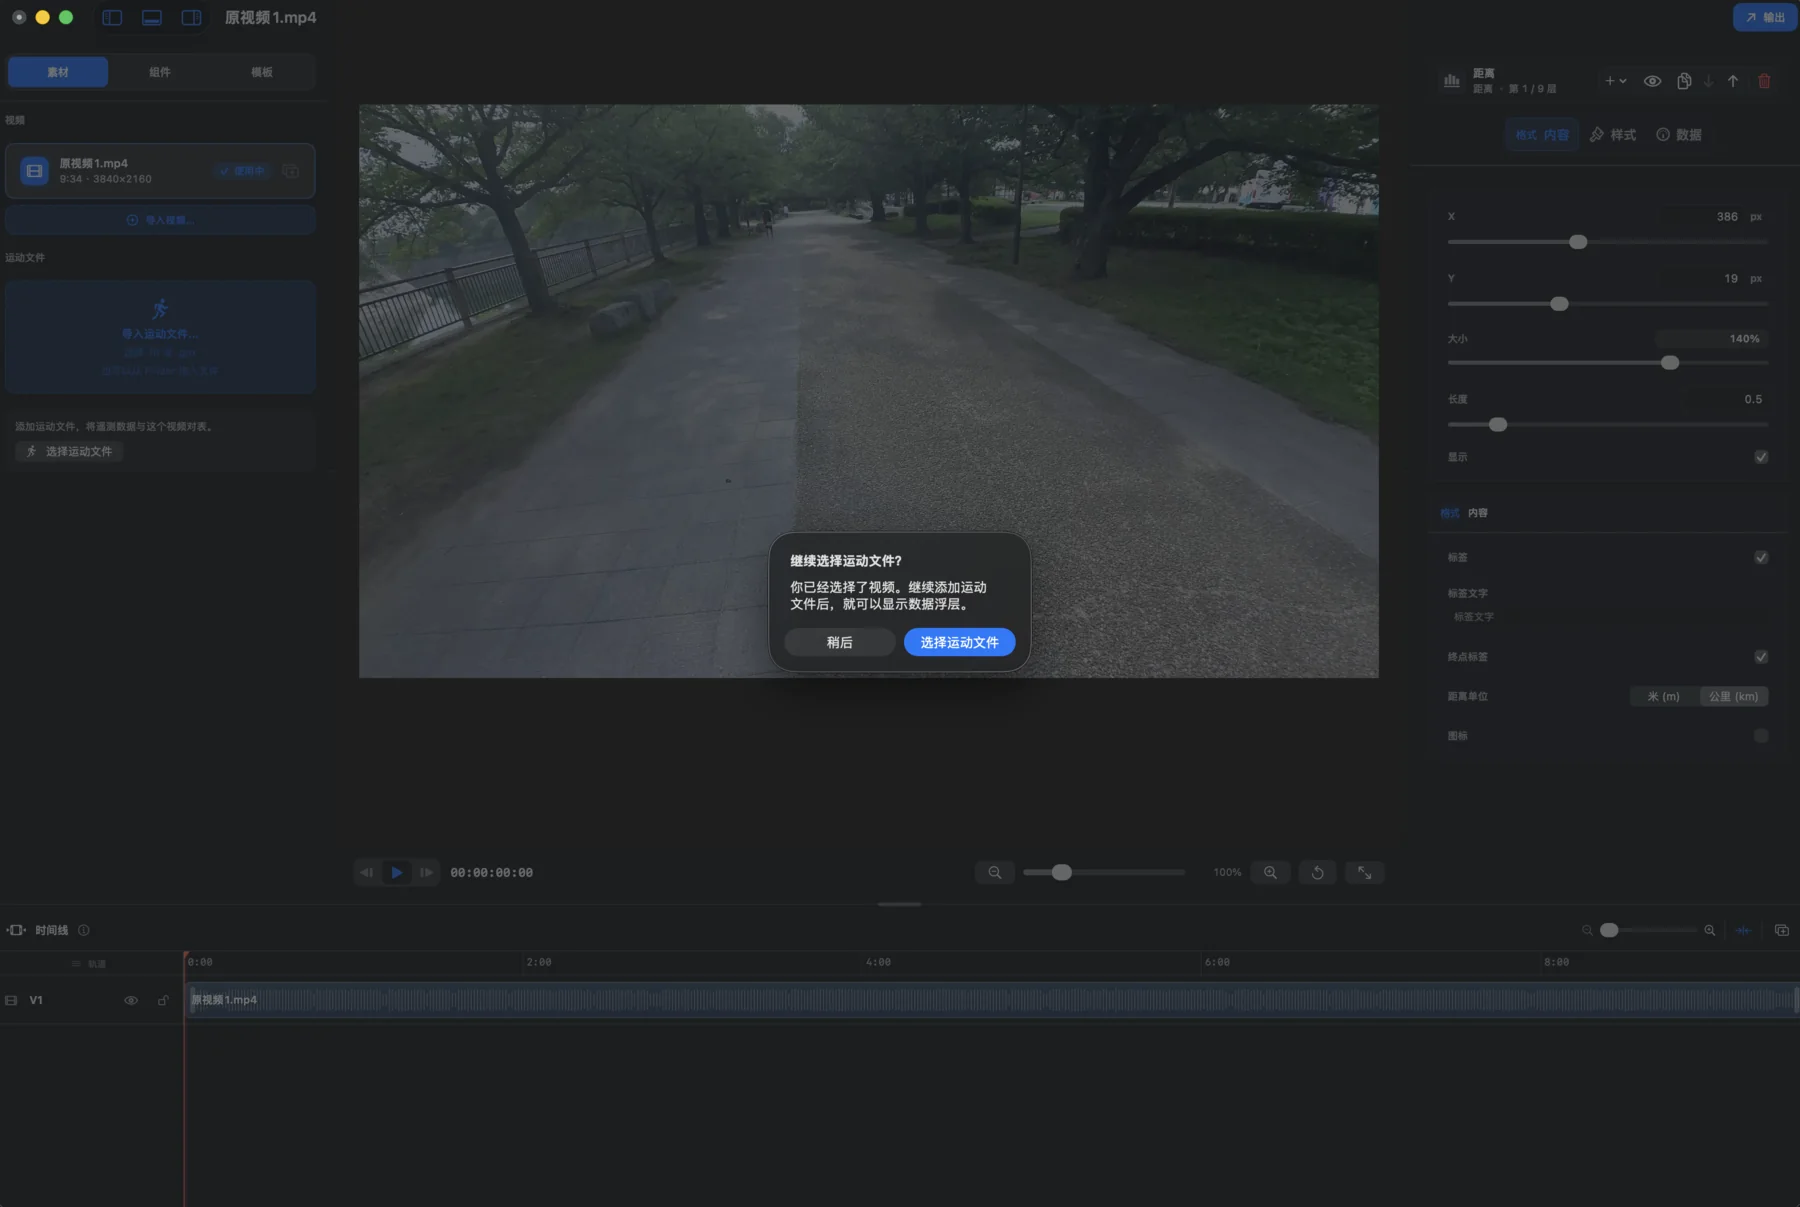This screenshot has width=1800, height=1207.
Task: Adjust the 大小 size slider handle
Action: pyautogui.click(x=1670, y=363)
